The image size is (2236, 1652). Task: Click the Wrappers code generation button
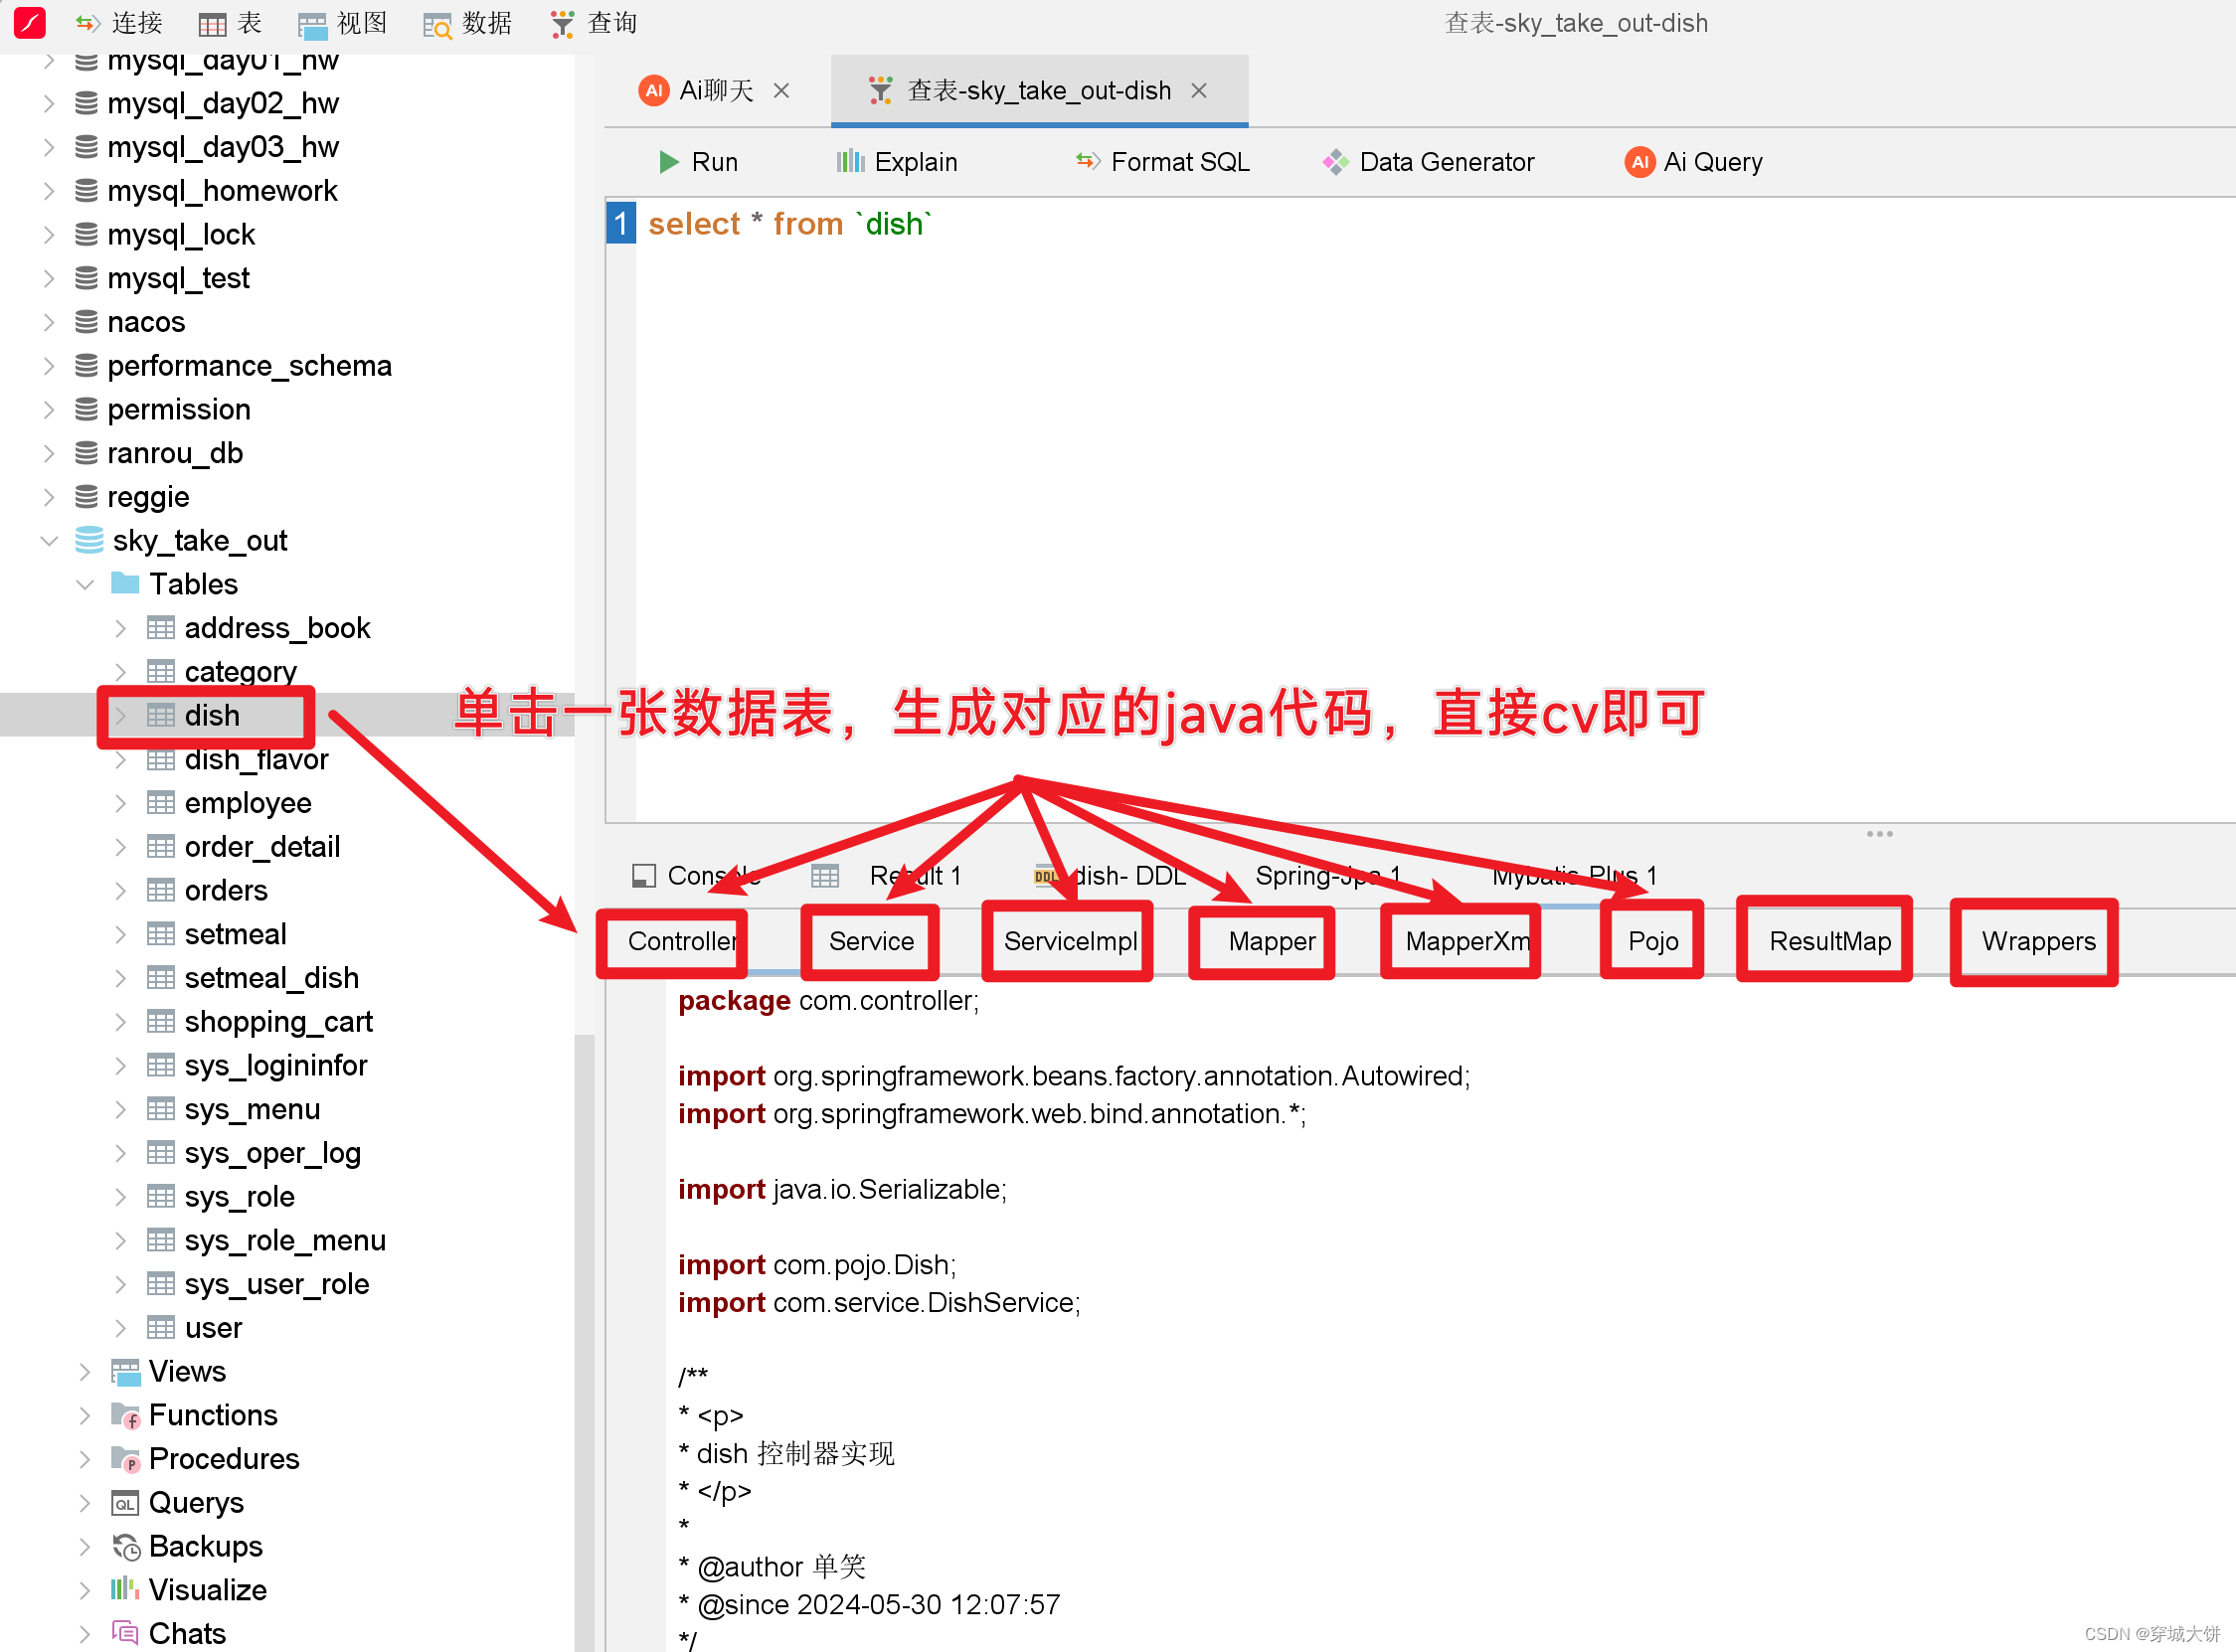click(x=2037, y=941)
